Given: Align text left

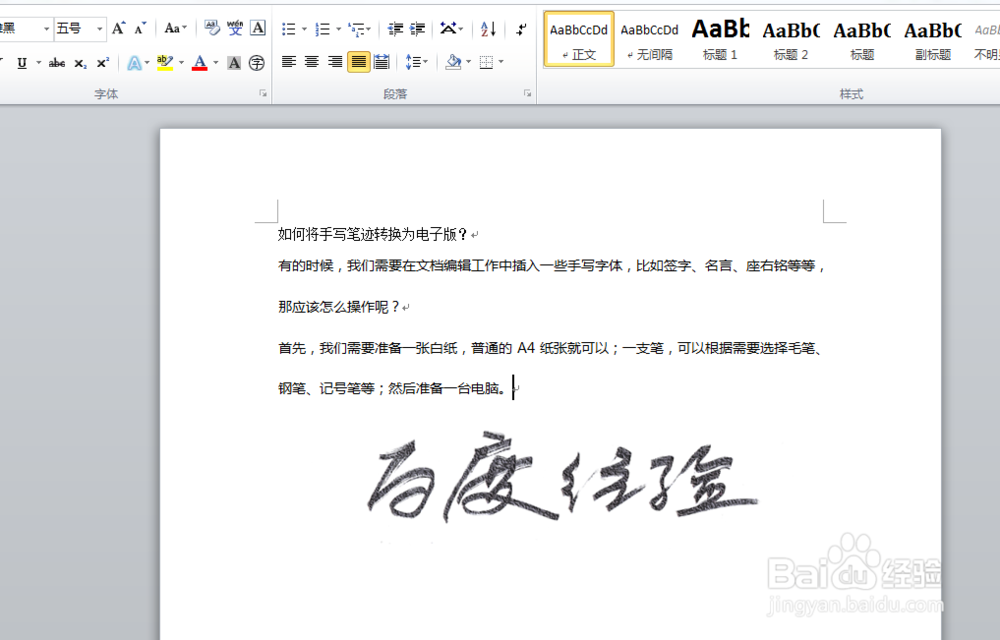Looking at the screenshot, I should pyautogui.click(x=289, y=62).
